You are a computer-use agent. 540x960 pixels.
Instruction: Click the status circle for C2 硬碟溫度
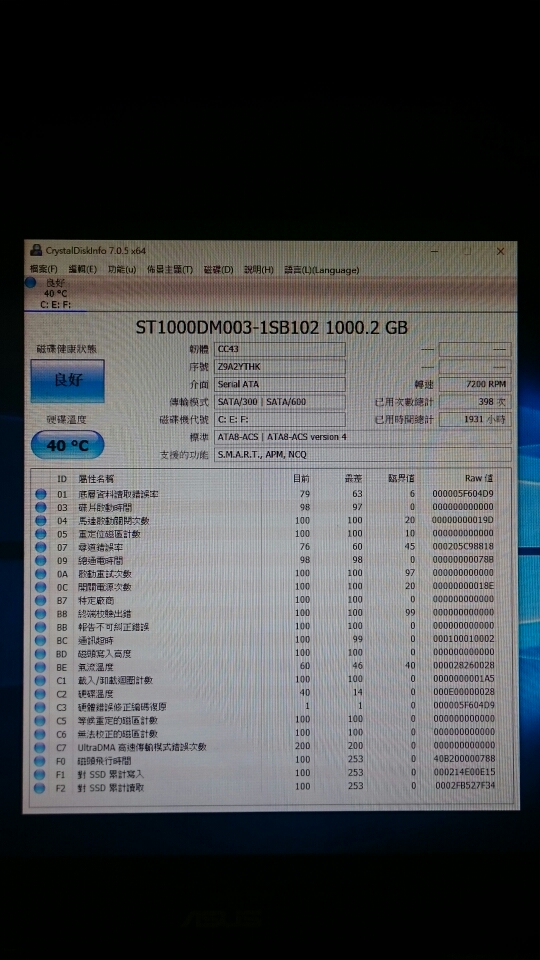[41, 694]
